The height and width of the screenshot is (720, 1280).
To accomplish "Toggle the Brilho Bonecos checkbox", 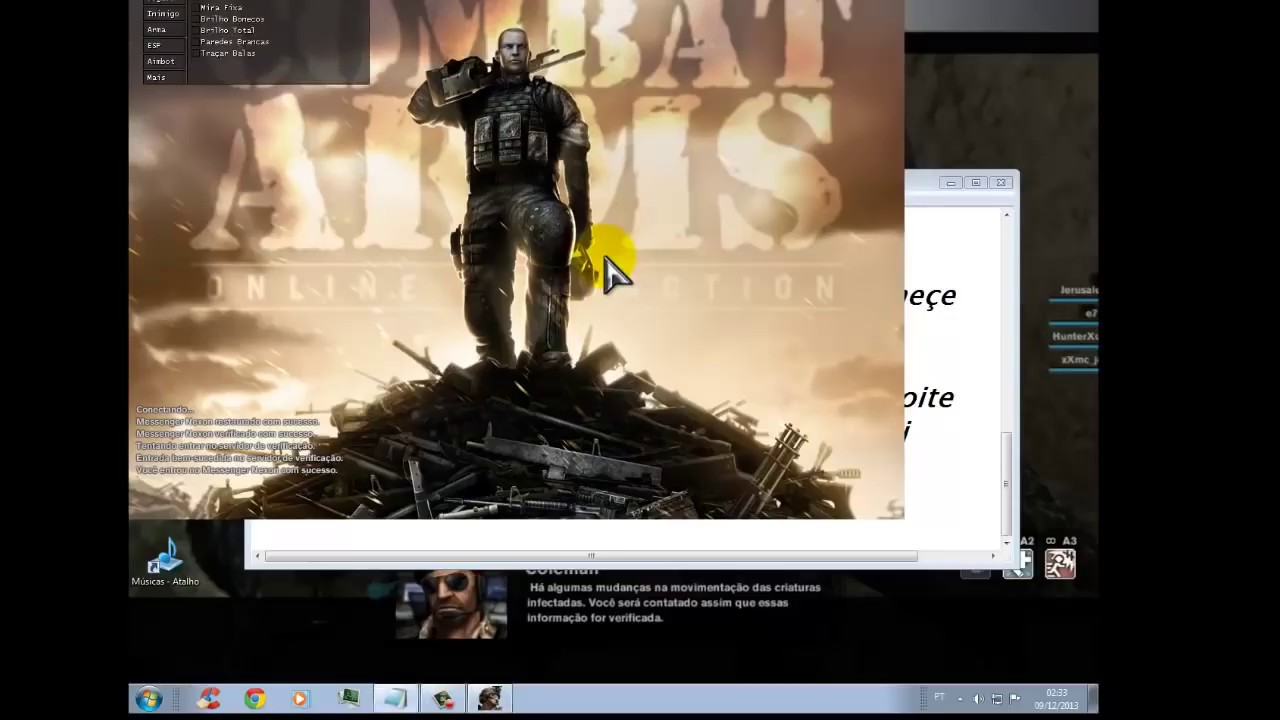I will [195, 19].
